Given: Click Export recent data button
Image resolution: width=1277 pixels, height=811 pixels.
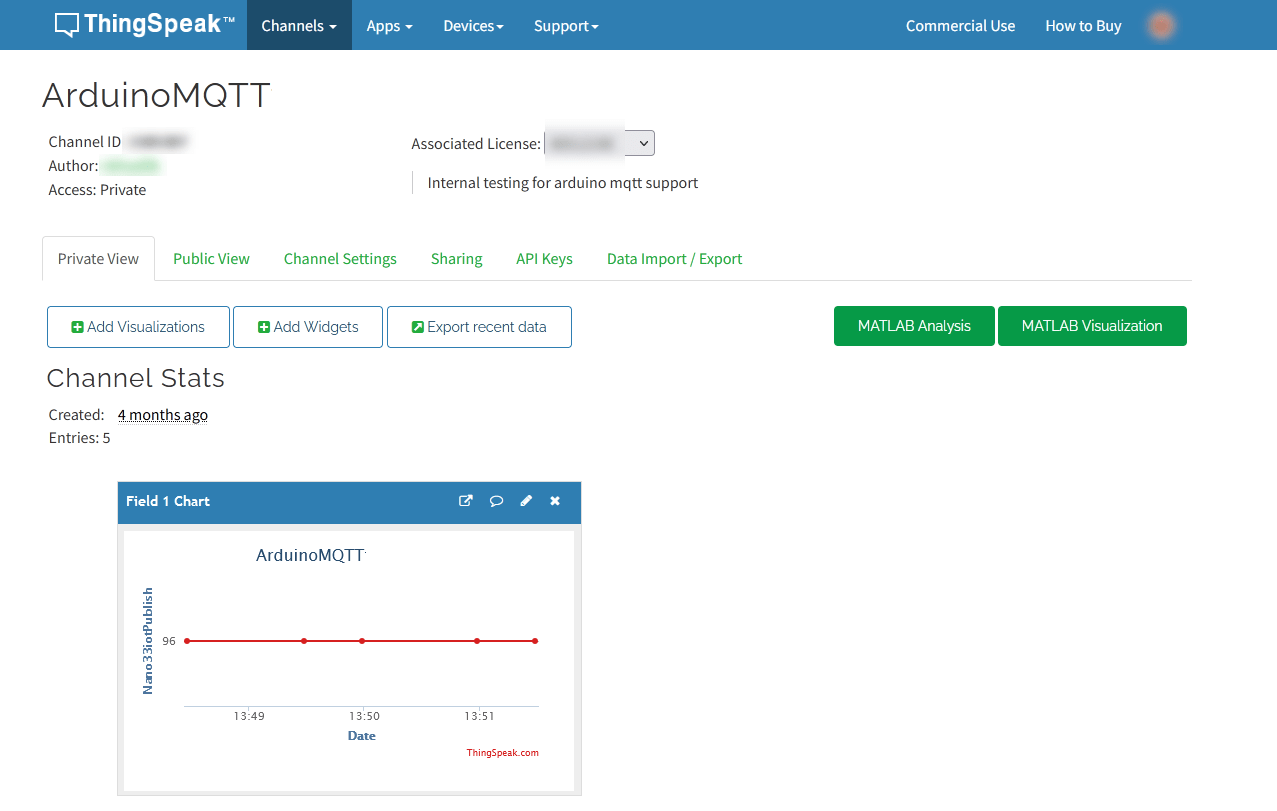Looking at the screenshot, I should point(479,327).
